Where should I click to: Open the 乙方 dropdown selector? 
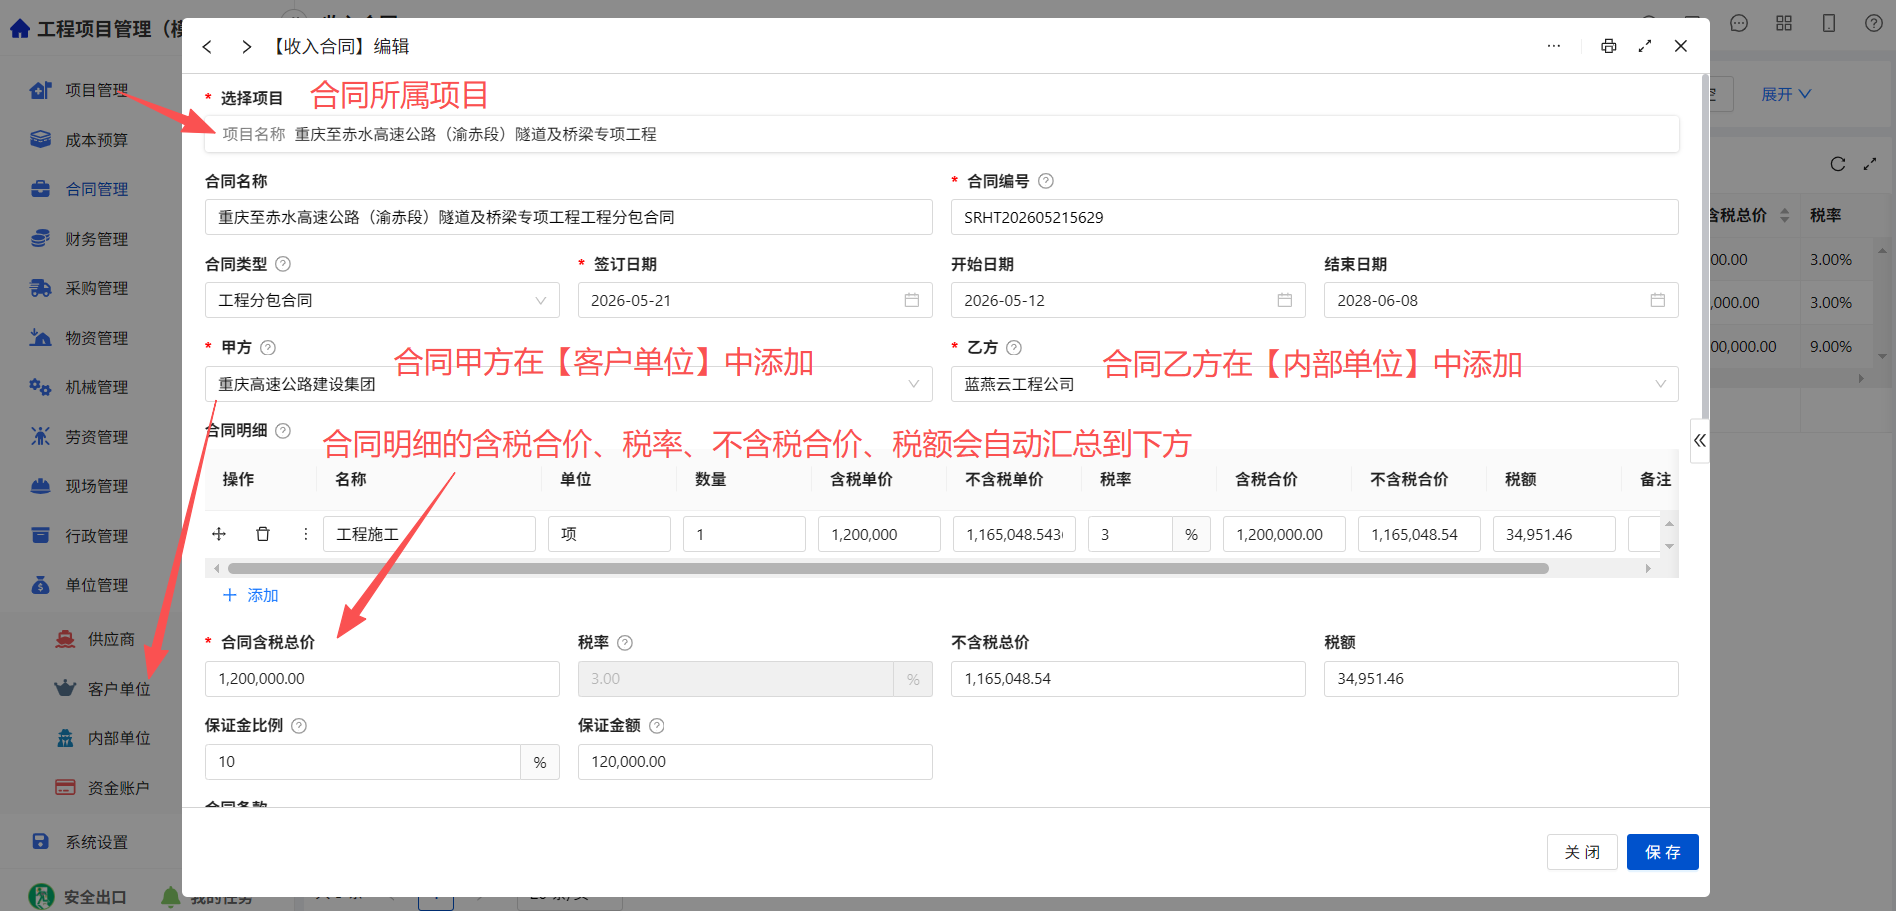(1314, 384)
